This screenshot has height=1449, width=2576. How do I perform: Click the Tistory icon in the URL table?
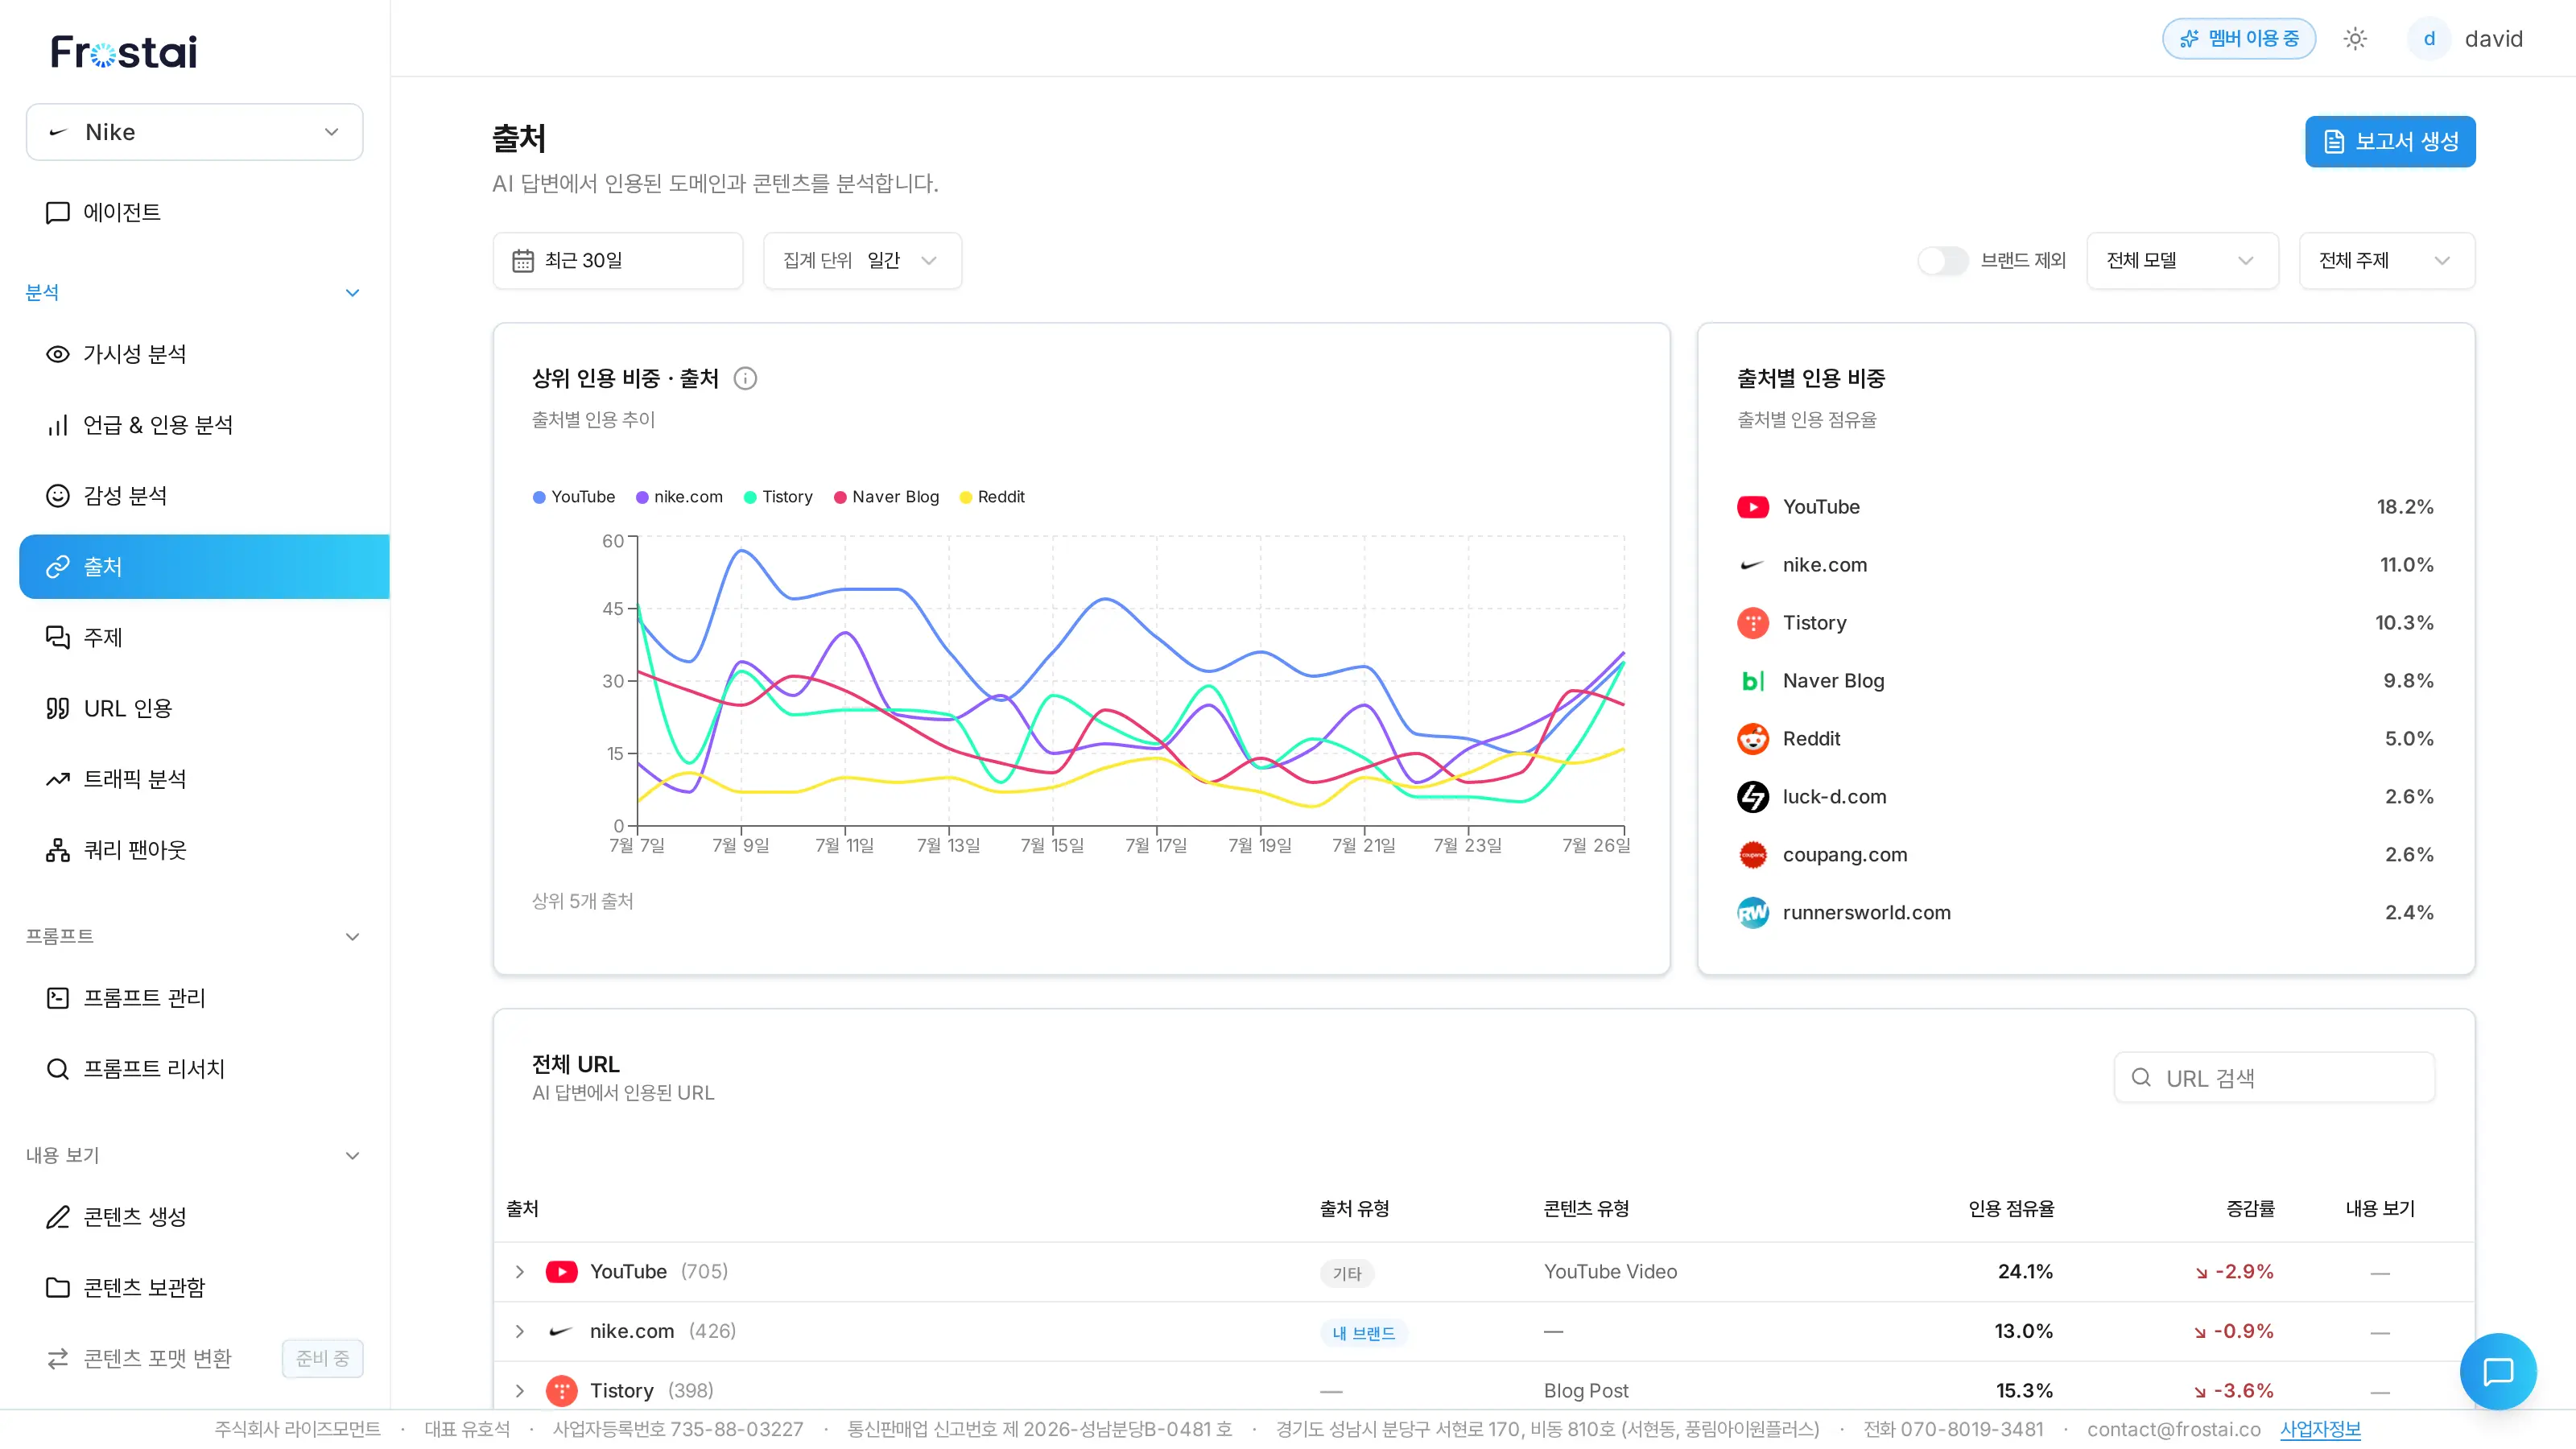tap(561, 1391)
